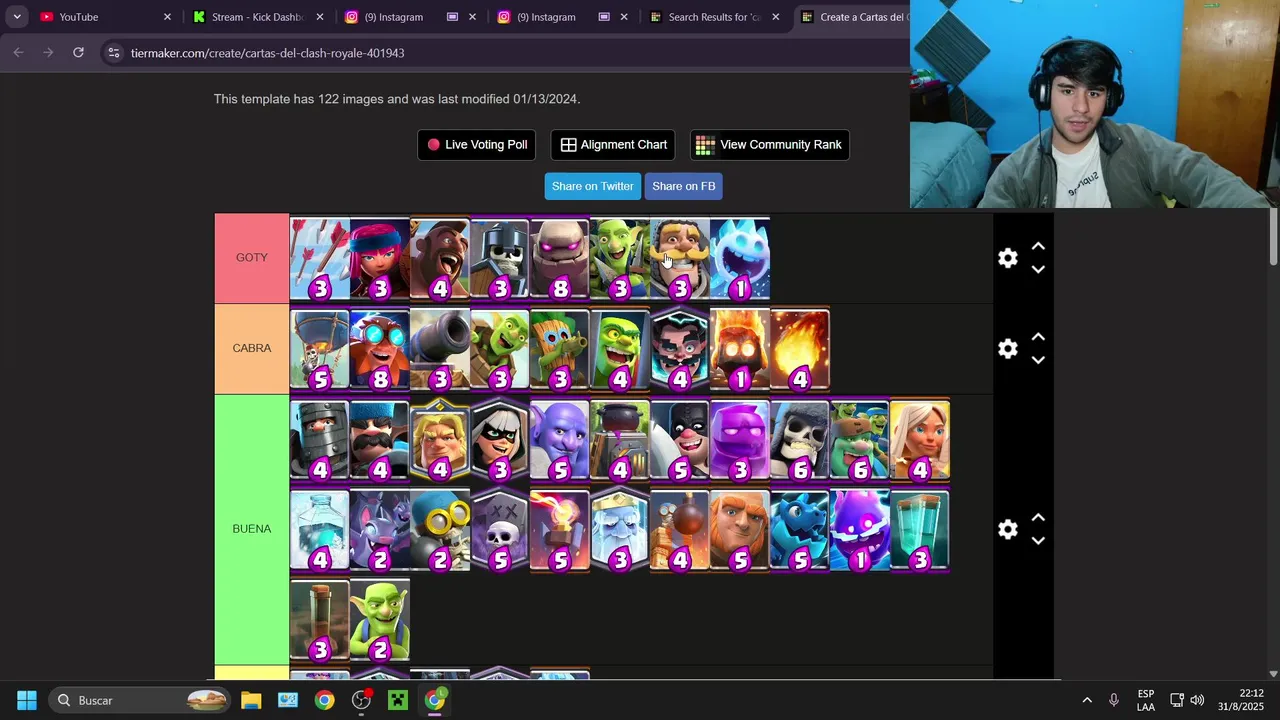
Task: Move GOTY tier down with arrow
Action: [1038, 269]
